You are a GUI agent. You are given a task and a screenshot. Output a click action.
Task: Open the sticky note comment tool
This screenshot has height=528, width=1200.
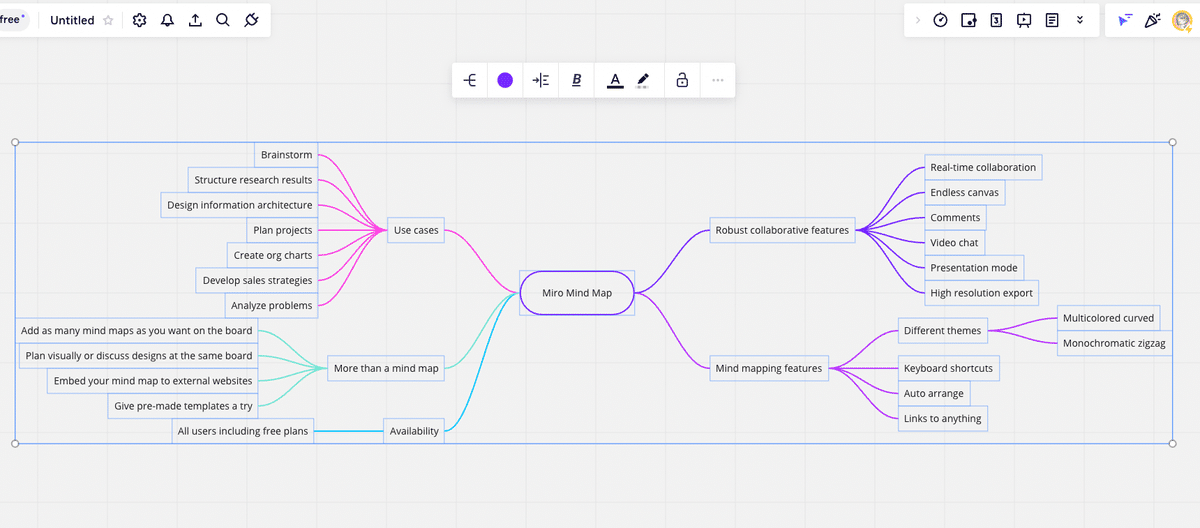968,20
